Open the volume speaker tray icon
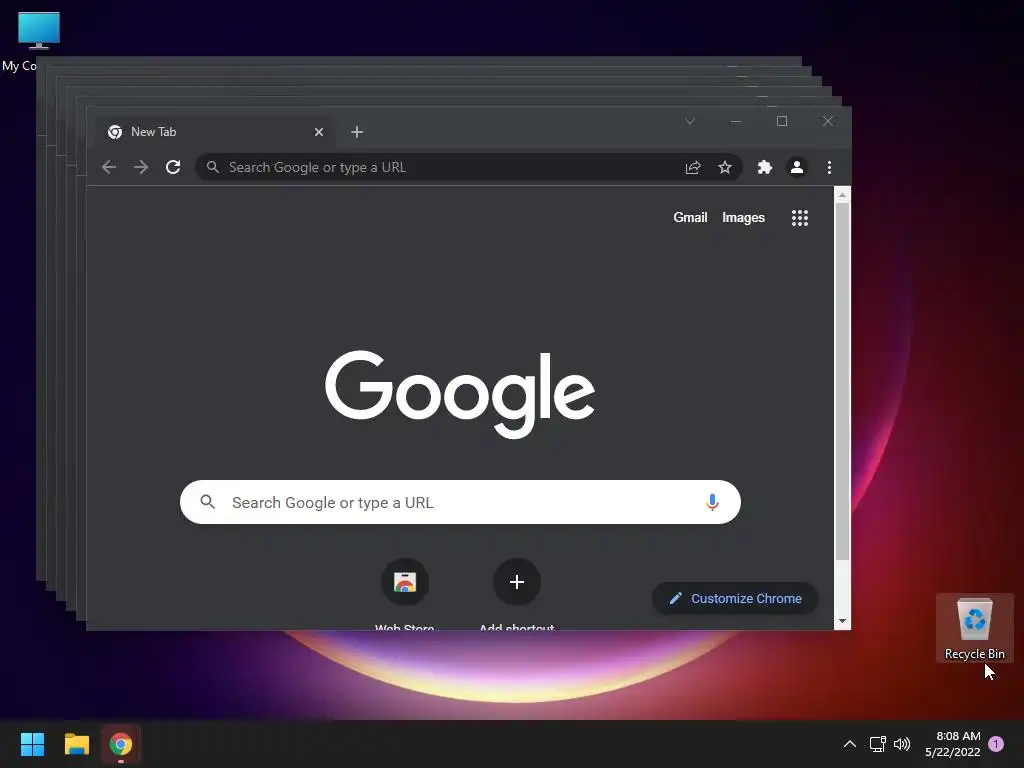 [x=902, y=744]
